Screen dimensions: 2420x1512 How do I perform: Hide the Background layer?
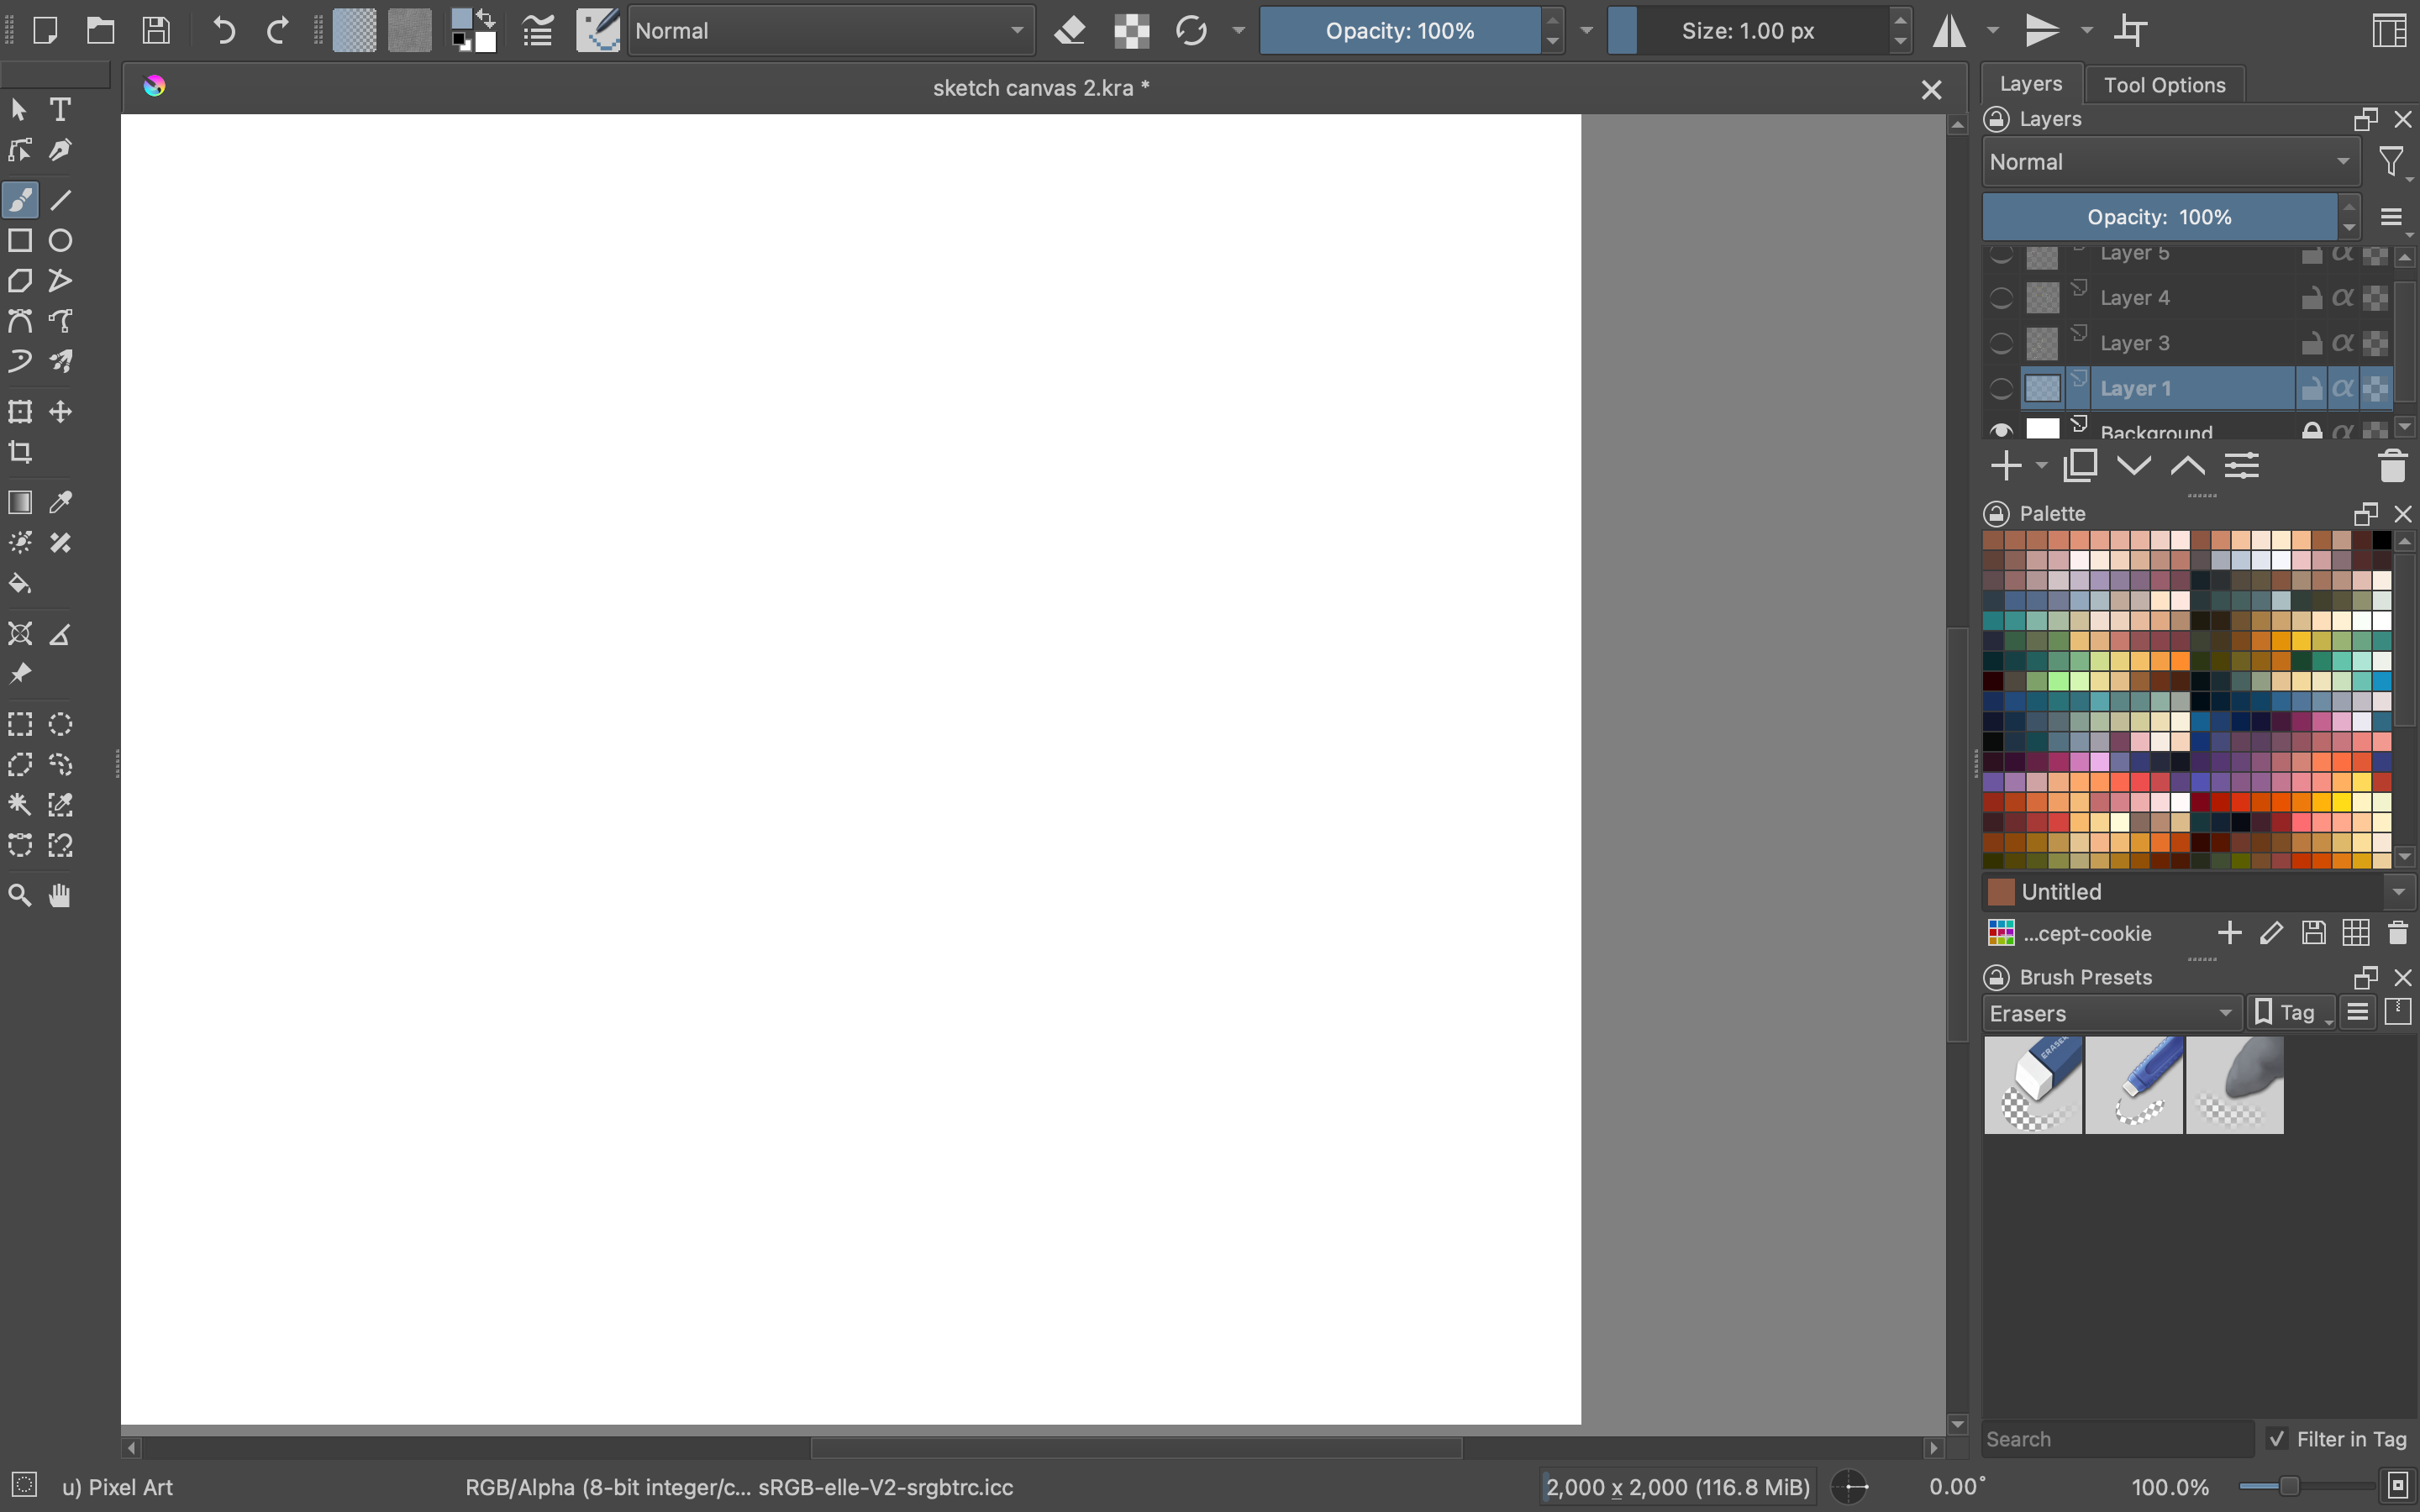click(x=2001, y=431)
